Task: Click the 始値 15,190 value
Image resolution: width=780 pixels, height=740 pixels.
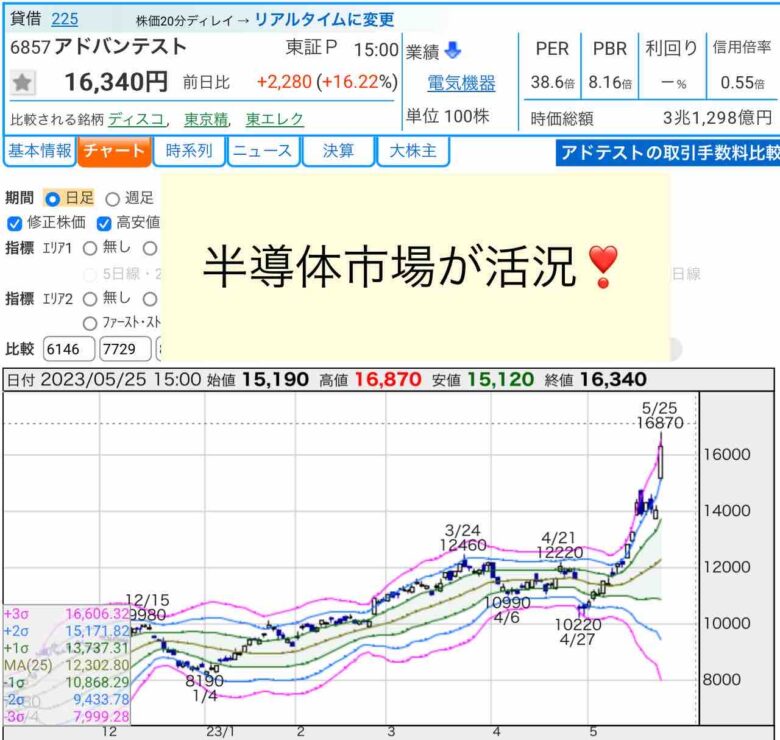Action: click(276, 380)
